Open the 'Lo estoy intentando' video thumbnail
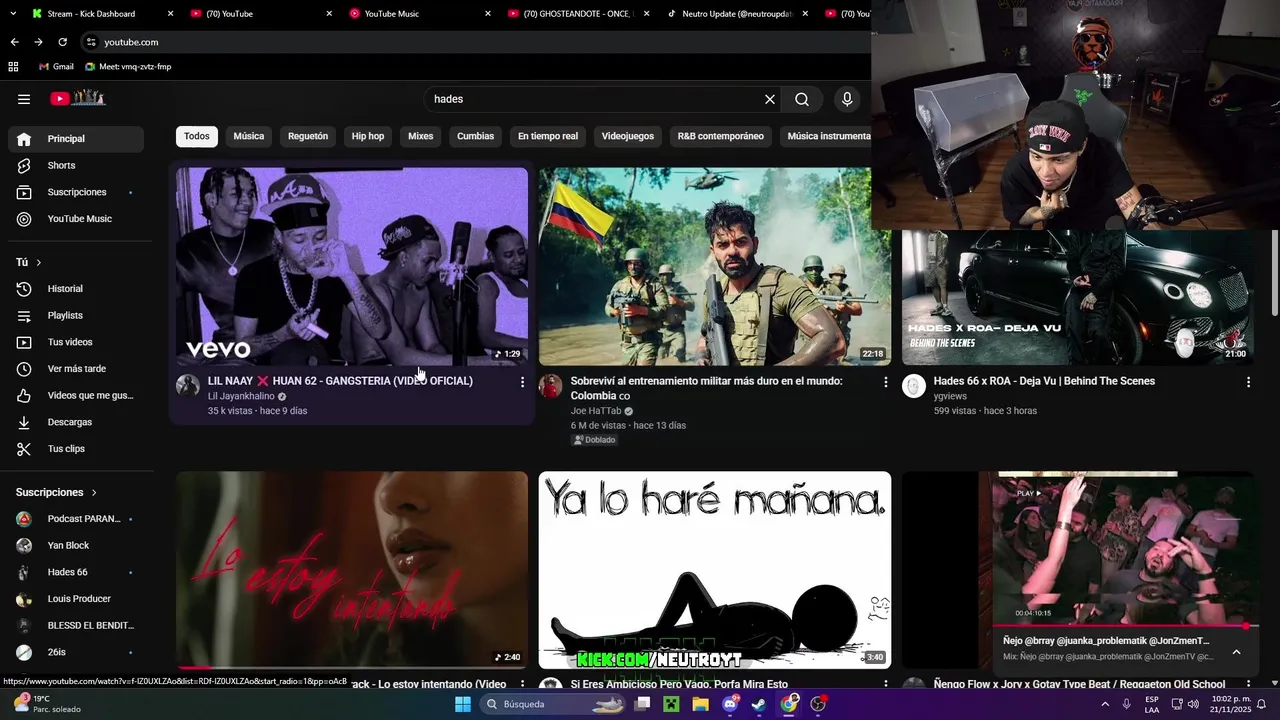 [x=352, y=570]
